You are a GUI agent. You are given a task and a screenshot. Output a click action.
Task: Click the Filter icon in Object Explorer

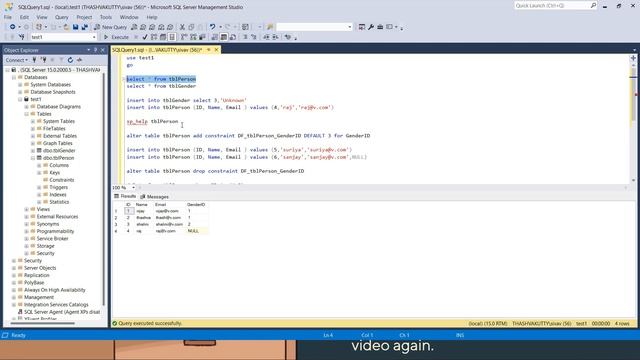[61, 60]
